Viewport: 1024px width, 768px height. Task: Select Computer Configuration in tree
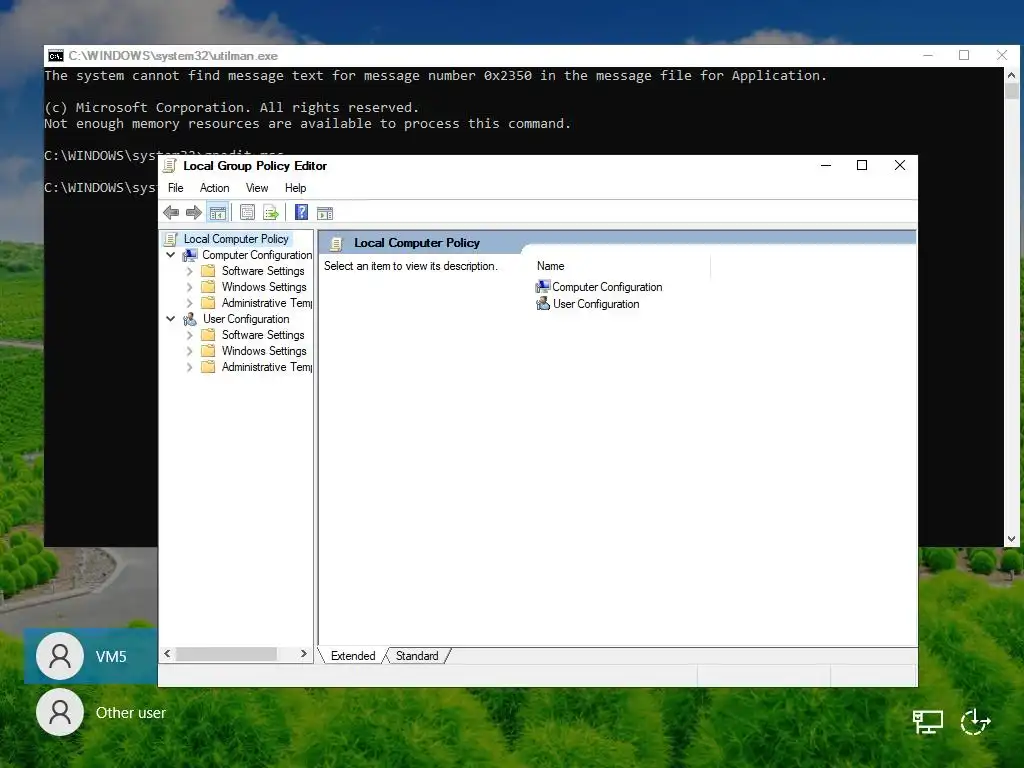coord(257,255)
